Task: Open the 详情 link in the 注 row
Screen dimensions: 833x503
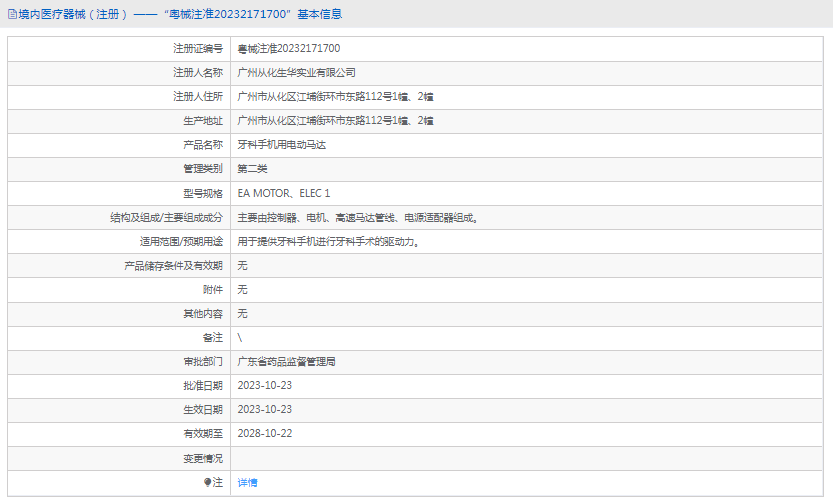Action: pyautogui.click(x=247, y=482)
